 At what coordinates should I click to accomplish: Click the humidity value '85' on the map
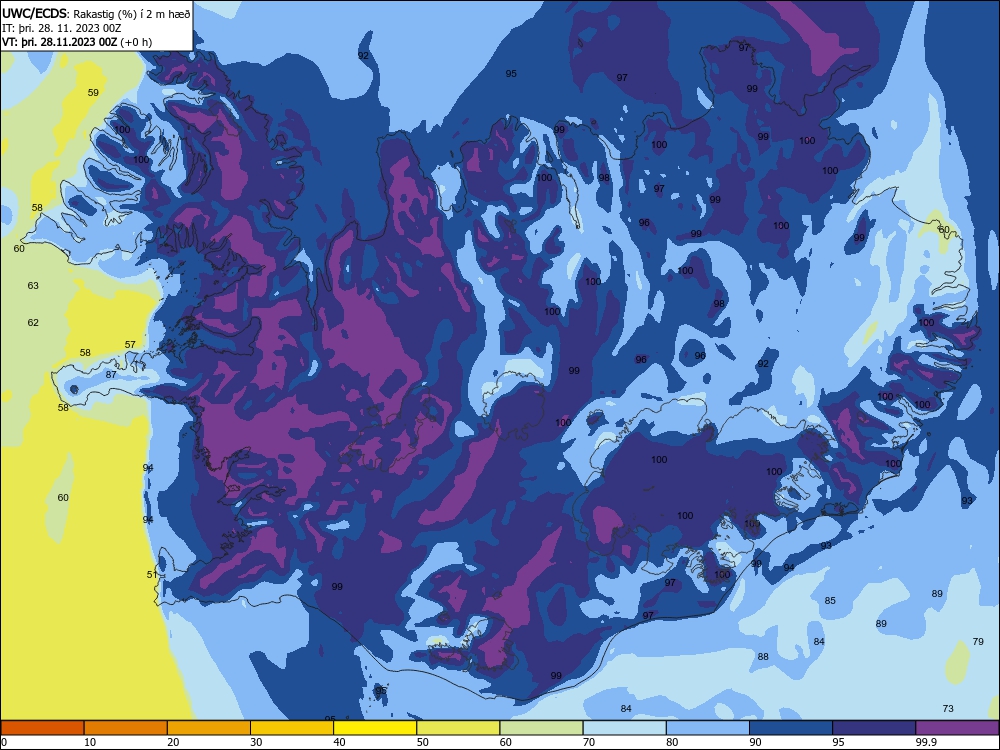[830, 601]
